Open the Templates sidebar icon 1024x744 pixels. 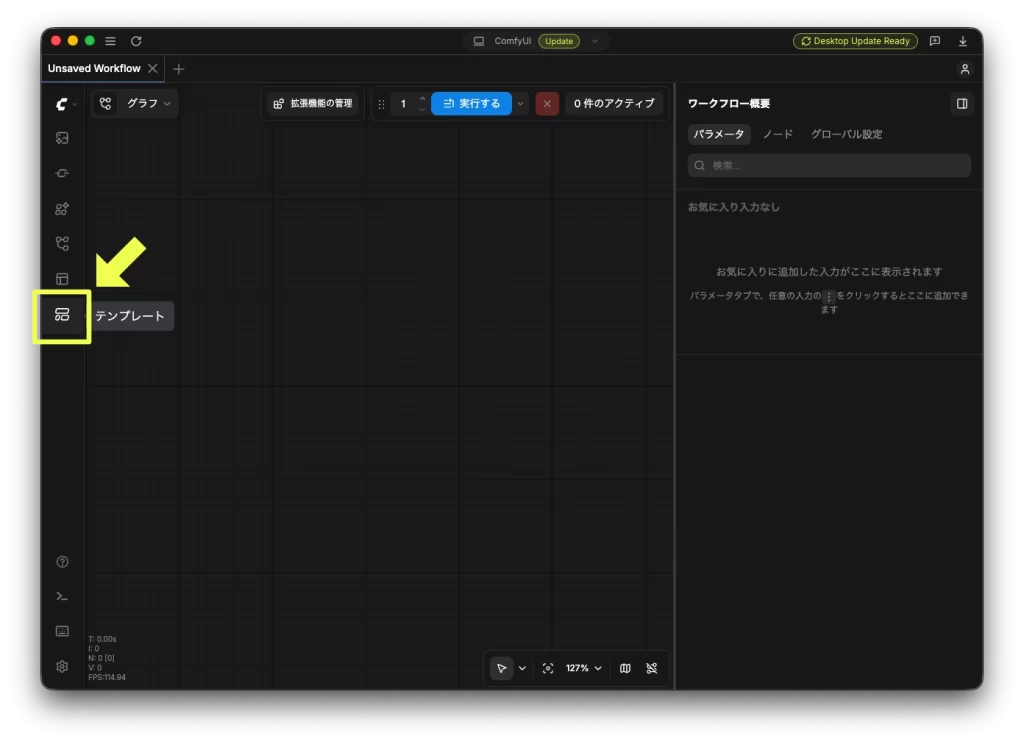point(62,315)
